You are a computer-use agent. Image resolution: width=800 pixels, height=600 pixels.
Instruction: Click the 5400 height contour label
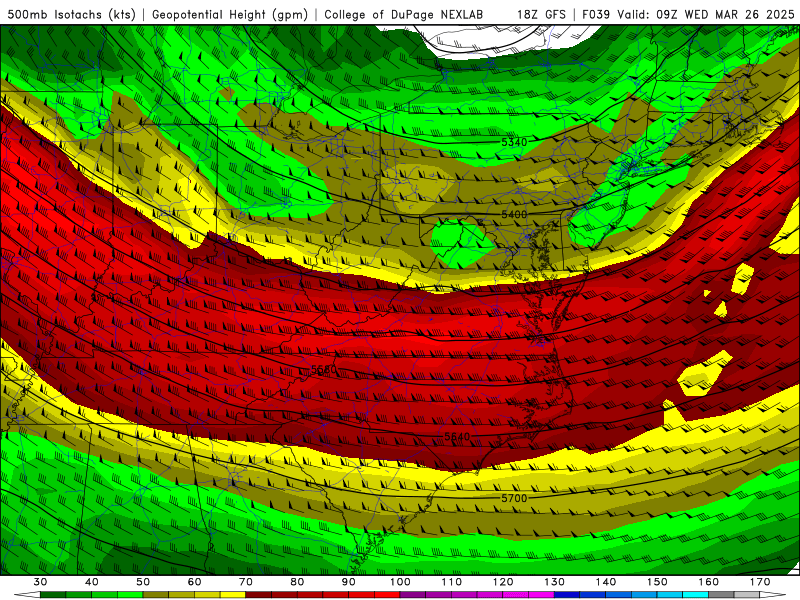click(x=514, y=215)
